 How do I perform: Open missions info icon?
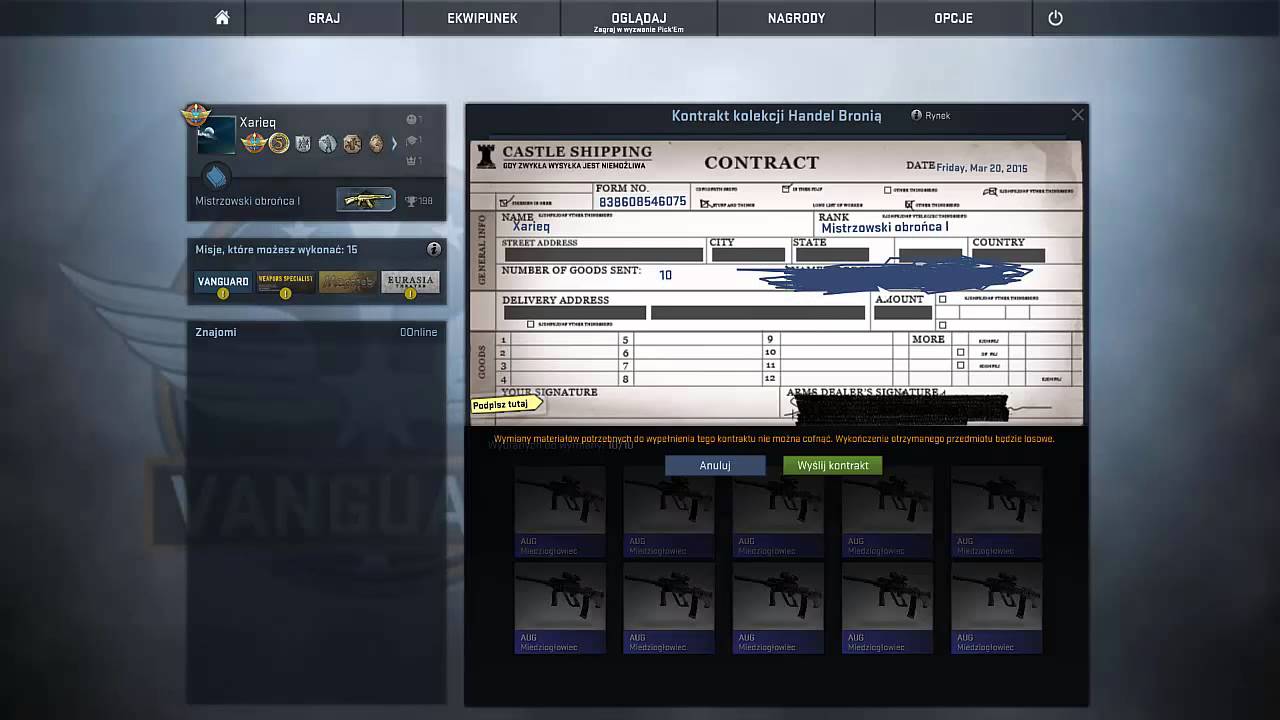click(x=434, y=249)
